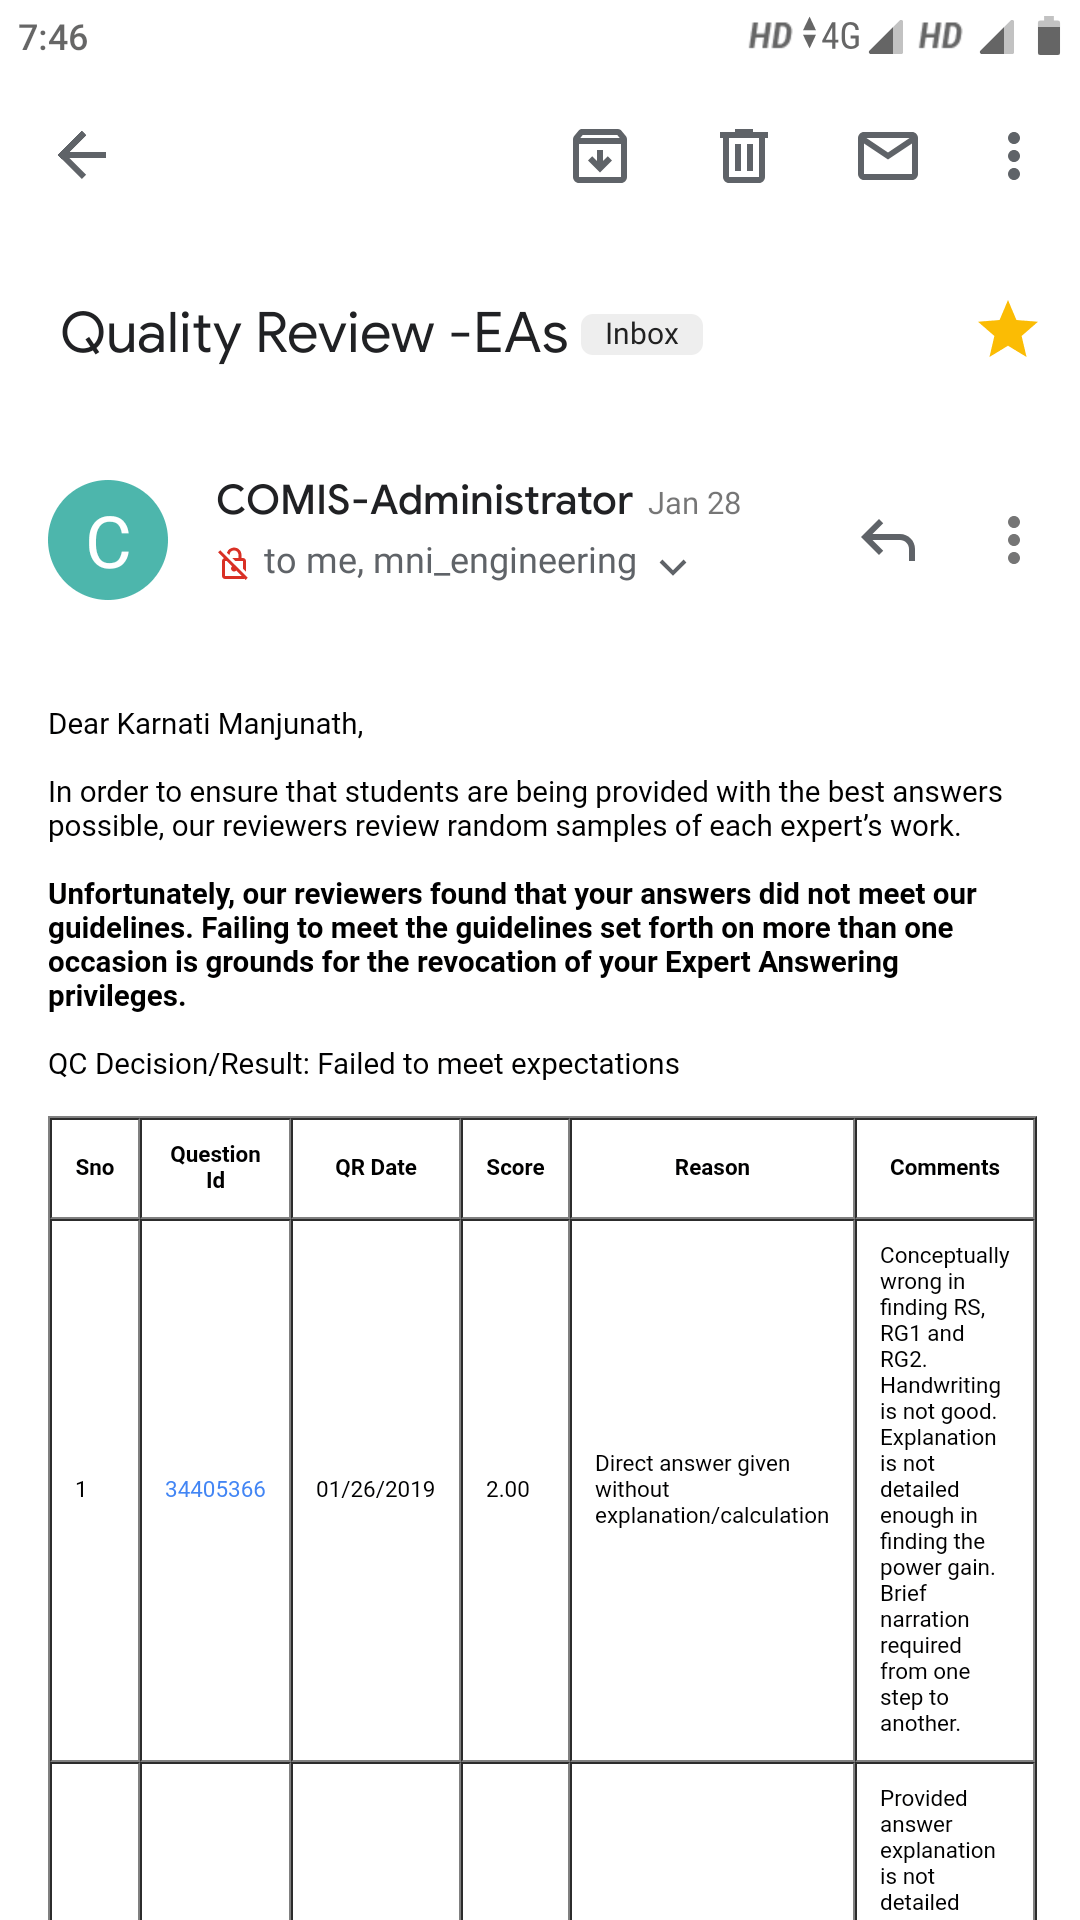Go back using the arrow icon

(82, 156)
